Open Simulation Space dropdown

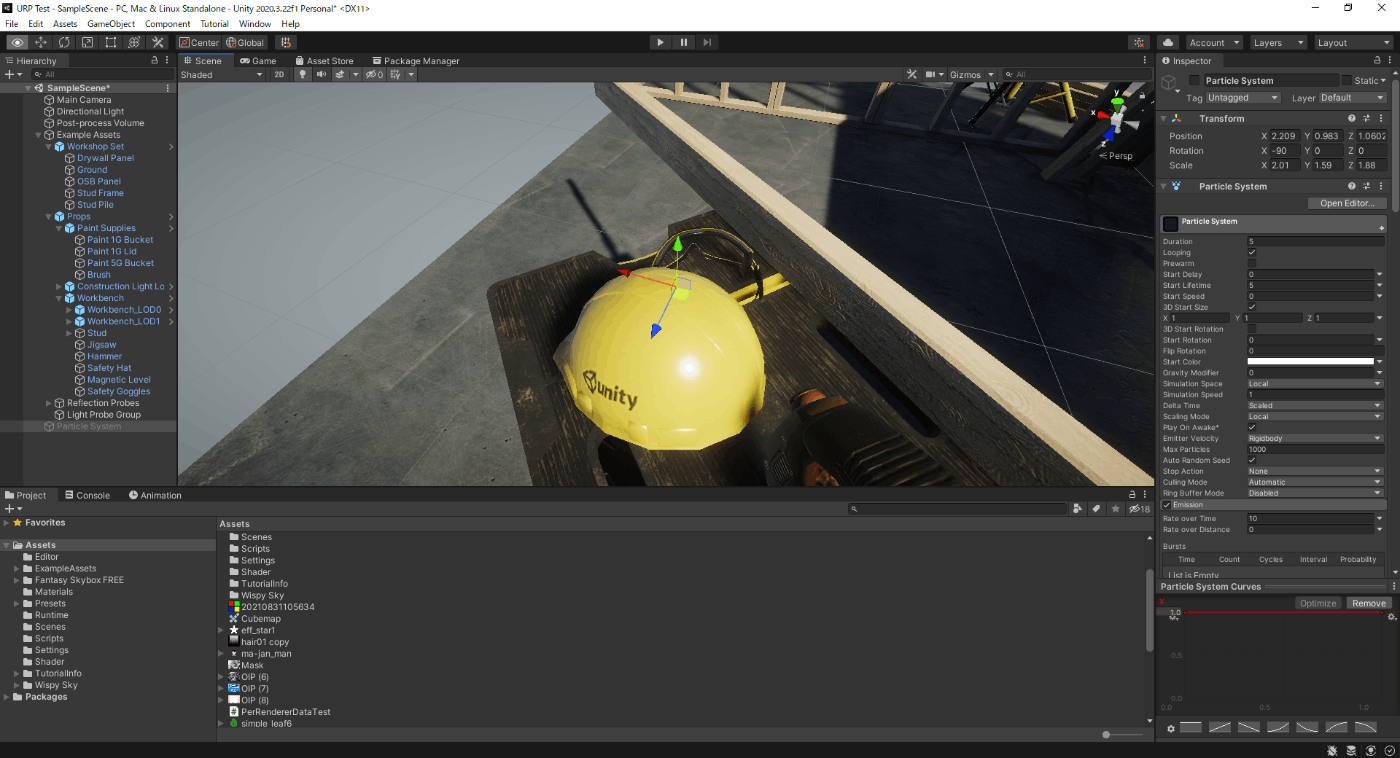[1315, 384]
